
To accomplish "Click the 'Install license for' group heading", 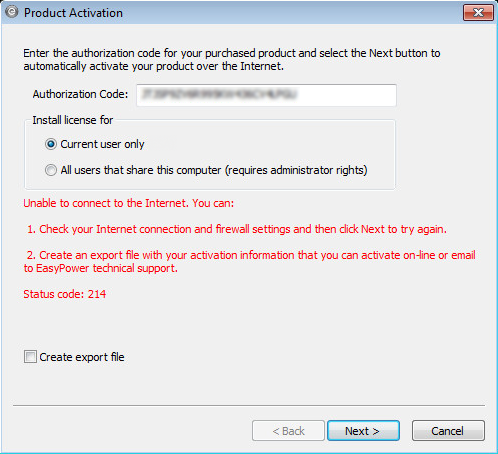I will pos(73,120).
